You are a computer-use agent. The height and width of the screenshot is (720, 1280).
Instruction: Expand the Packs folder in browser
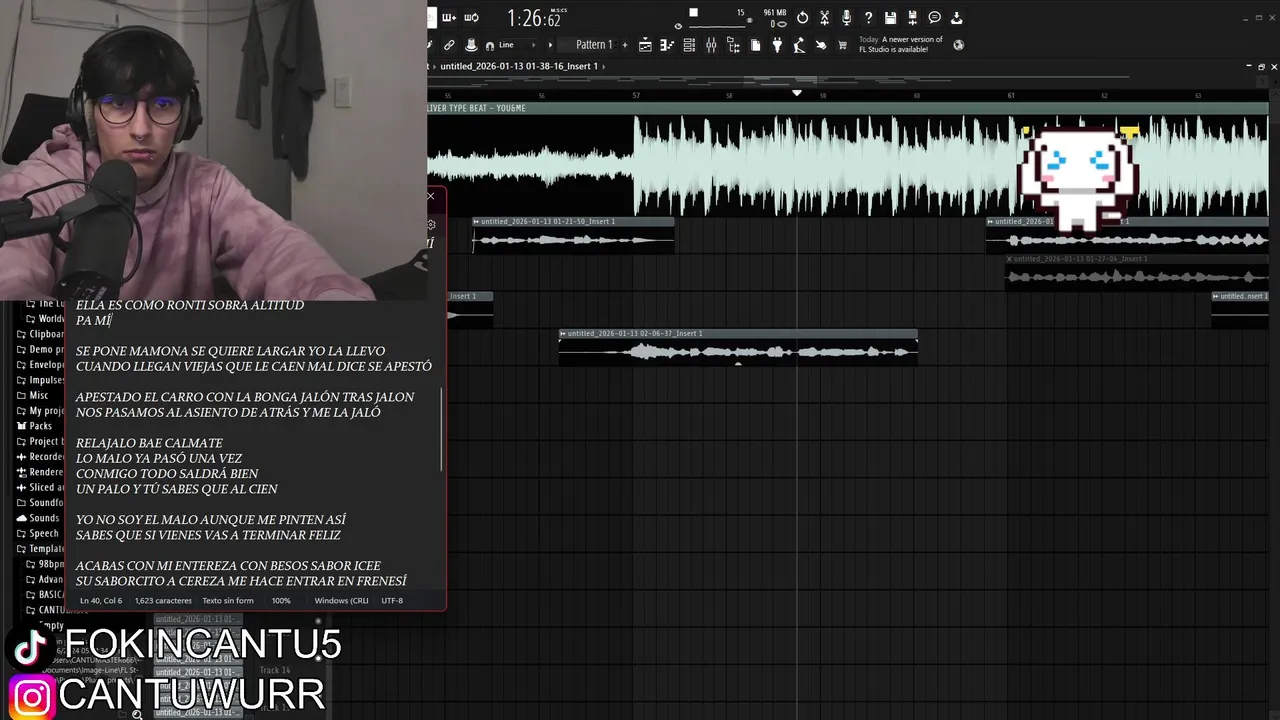(x=40, y=426)
